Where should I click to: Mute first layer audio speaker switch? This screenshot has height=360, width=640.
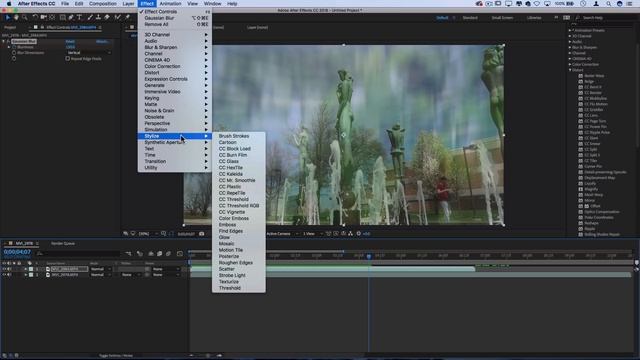coord(9,269)
